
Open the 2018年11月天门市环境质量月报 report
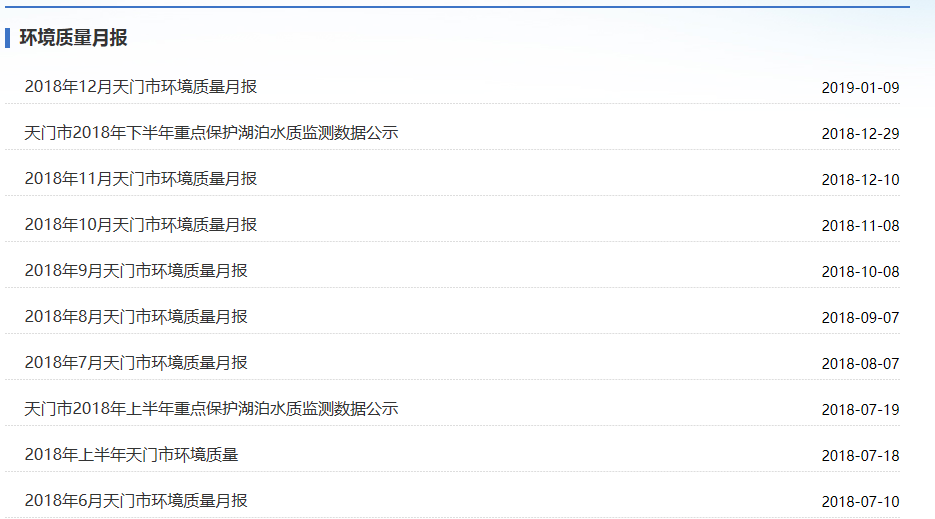click(x=141, y=179)
